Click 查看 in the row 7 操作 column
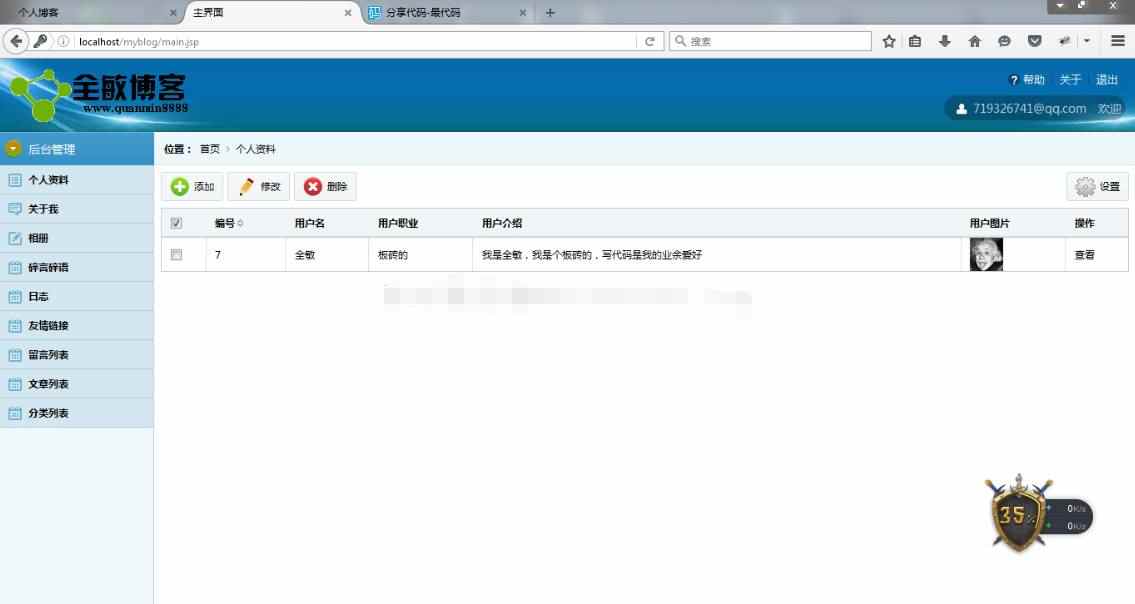This screenshot has width=1135, height=604. click(x=1084, y=255)
